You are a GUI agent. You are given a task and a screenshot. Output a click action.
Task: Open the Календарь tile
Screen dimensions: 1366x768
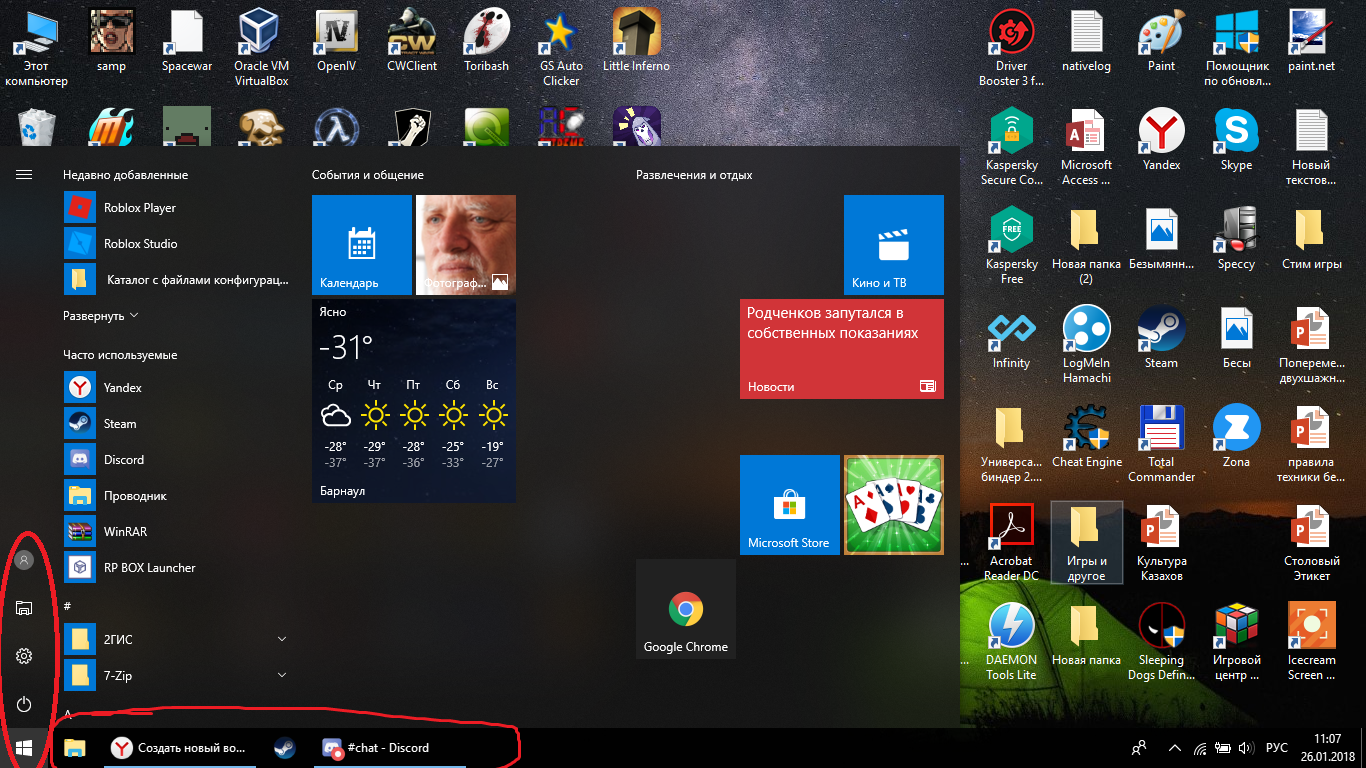(x=362, y=245)
